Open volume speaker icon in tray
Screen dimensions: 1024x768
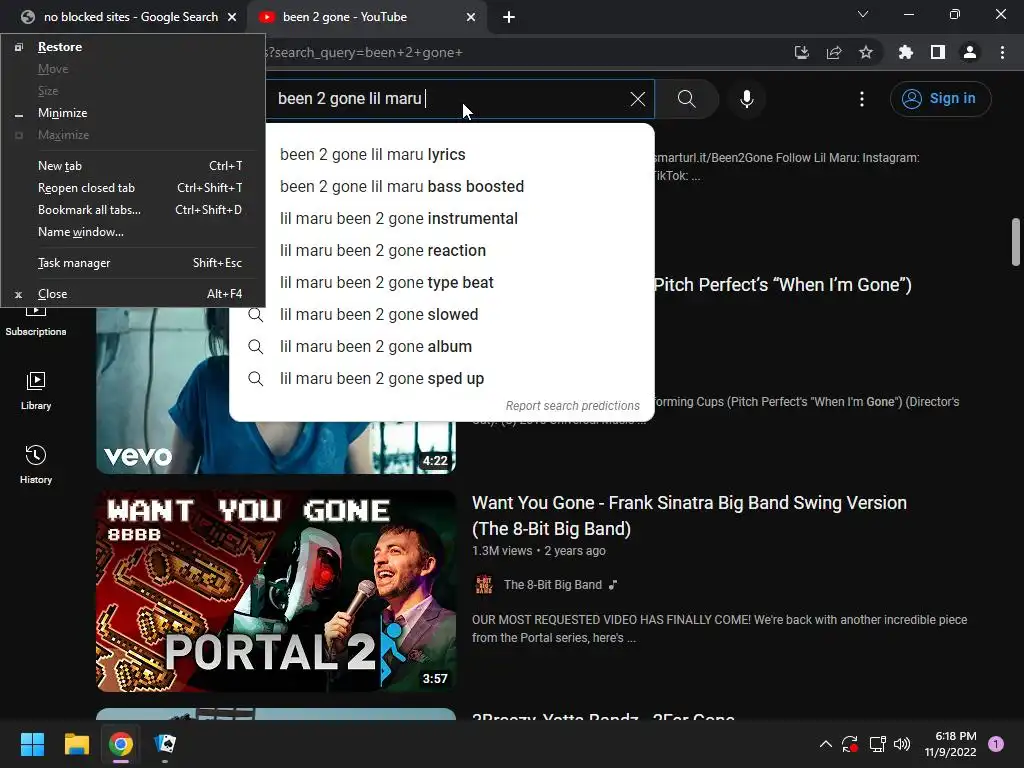902,744
